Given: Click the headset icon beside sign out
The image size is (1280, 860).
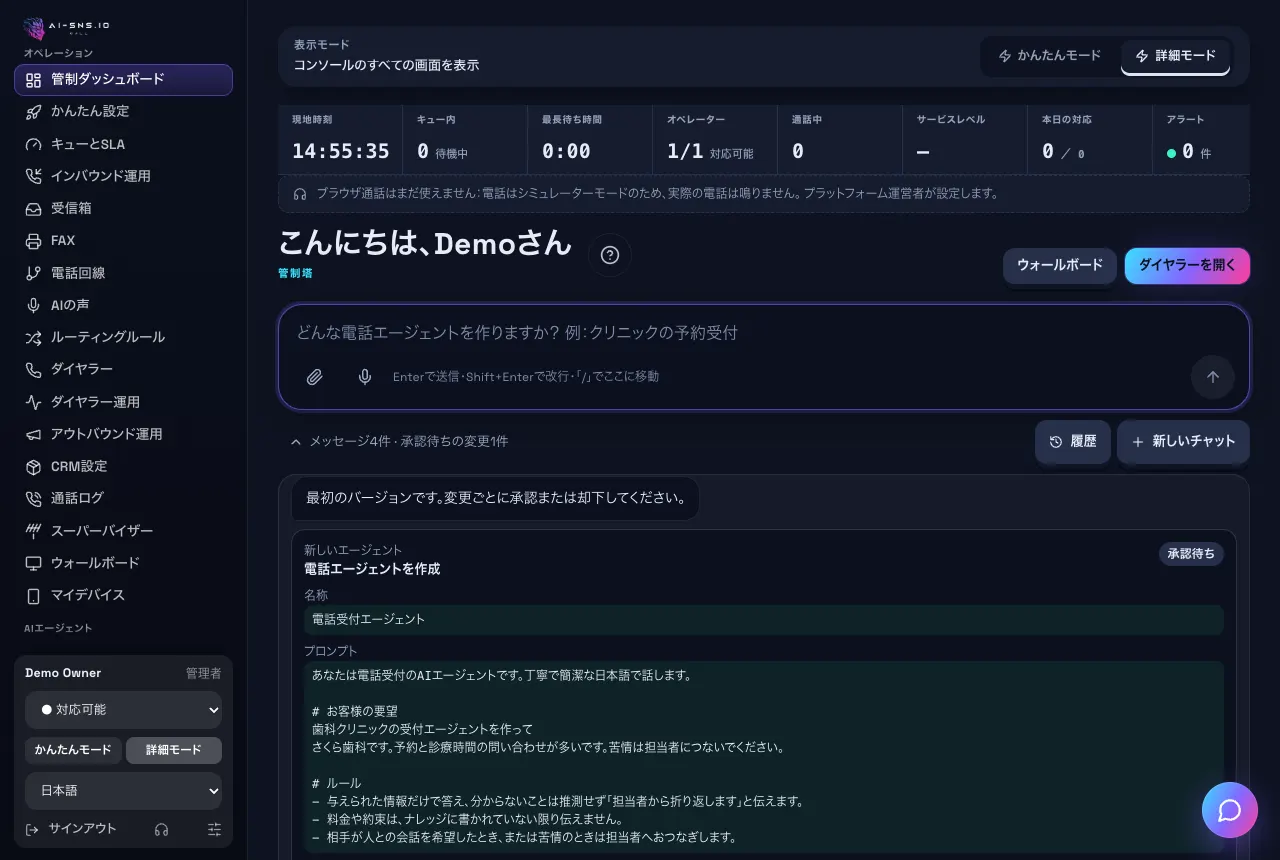Looking at the screenshot, I should click(x=161, y=829).
